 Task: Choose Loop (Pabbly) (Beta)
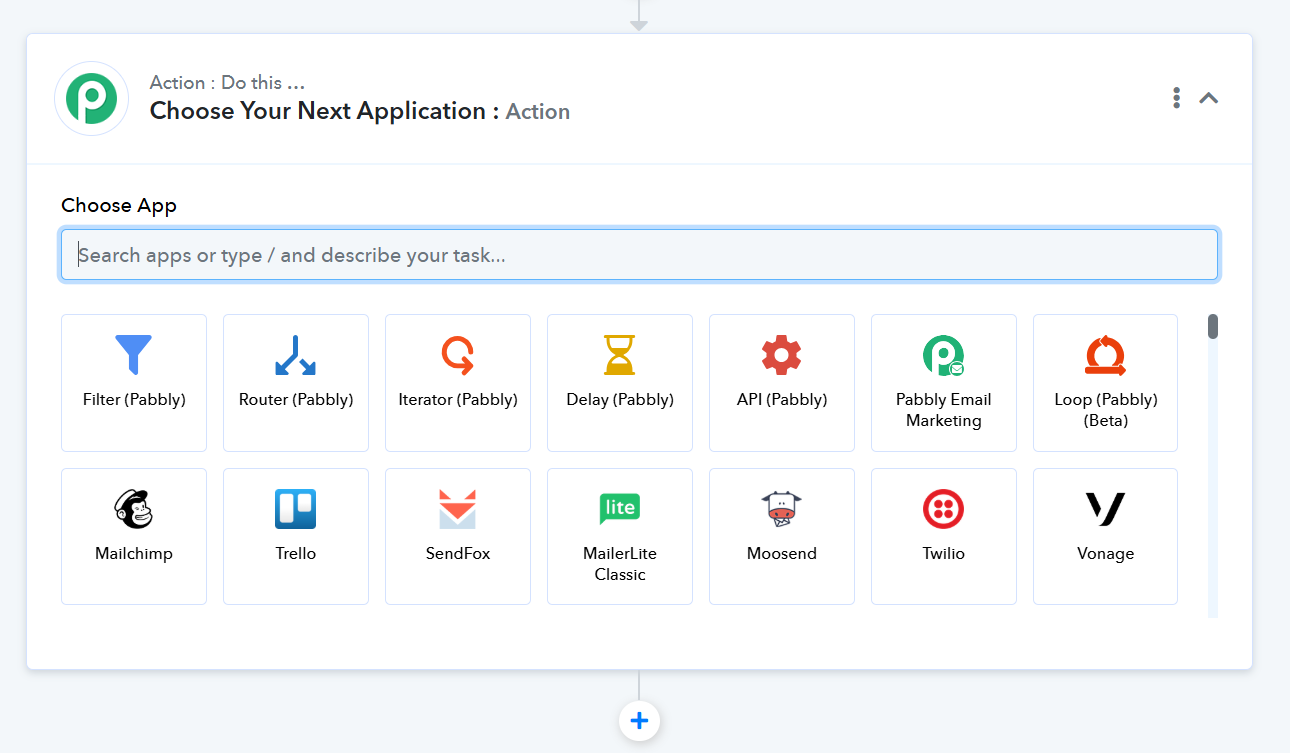(1105, 383)
